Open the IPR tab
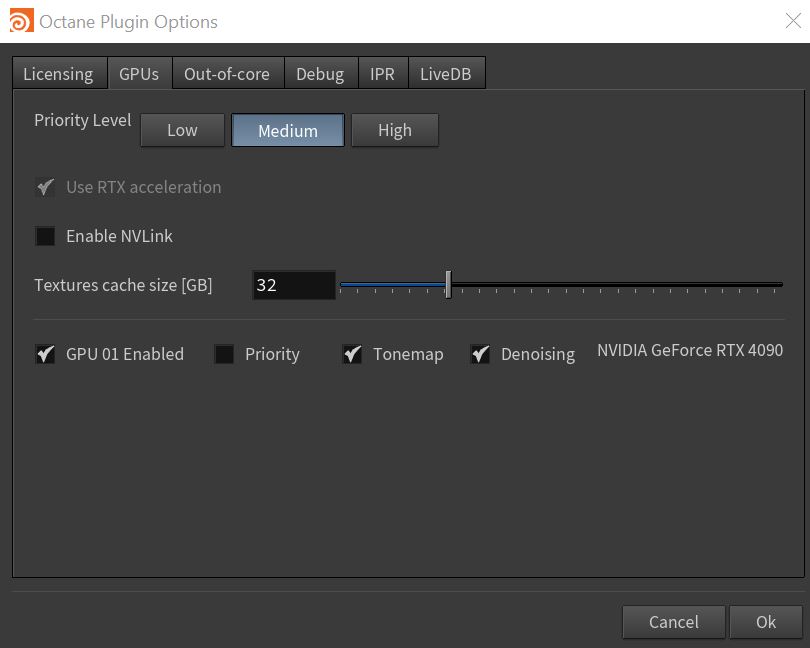810x648 pixels. (382, 74)
